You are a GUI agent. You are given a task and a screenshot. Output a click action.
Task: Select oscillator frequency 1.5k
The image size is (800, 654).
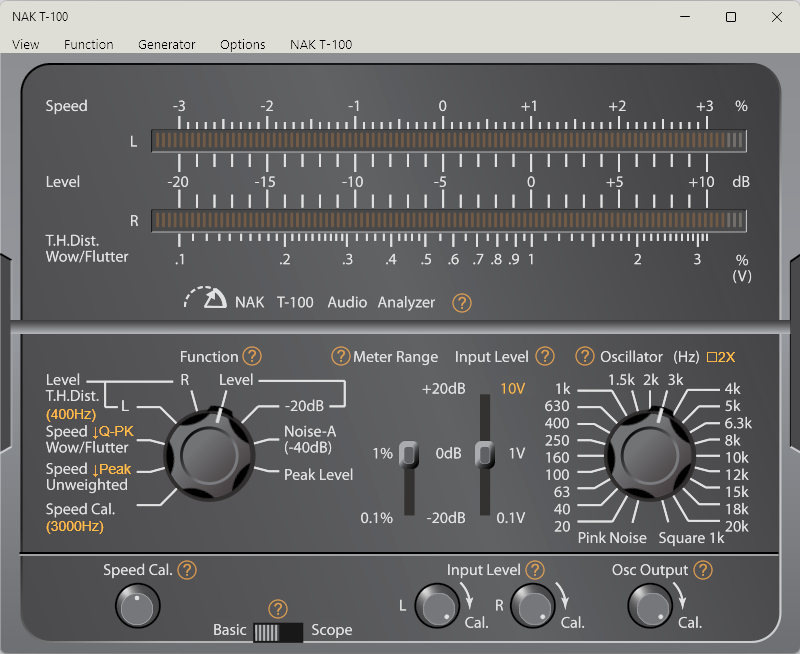click(621, 380)
